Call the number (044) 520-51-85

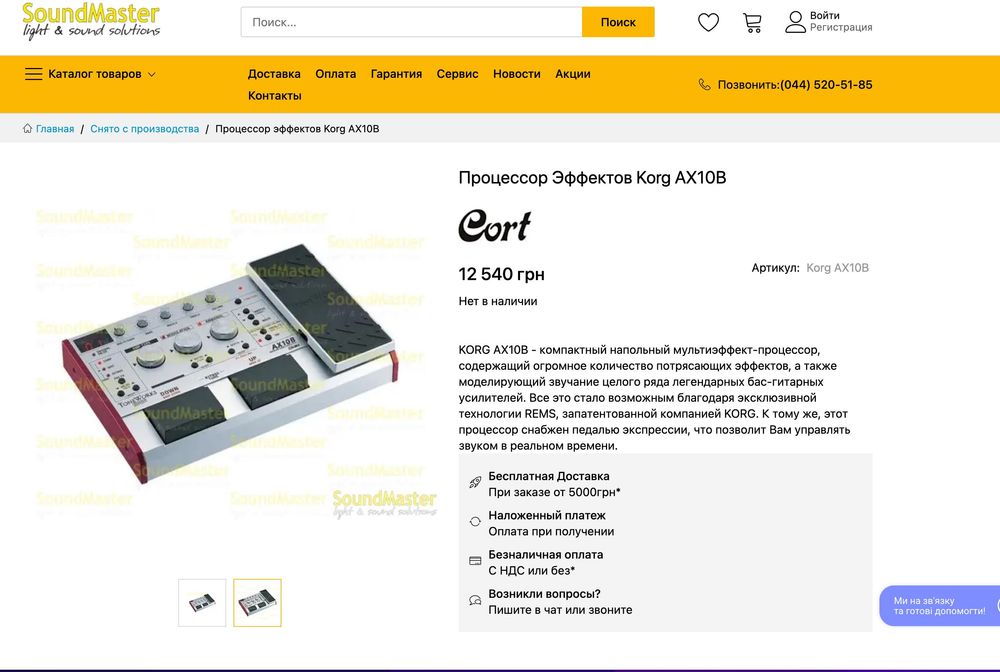pyautogui.click(x=827, y=85)
